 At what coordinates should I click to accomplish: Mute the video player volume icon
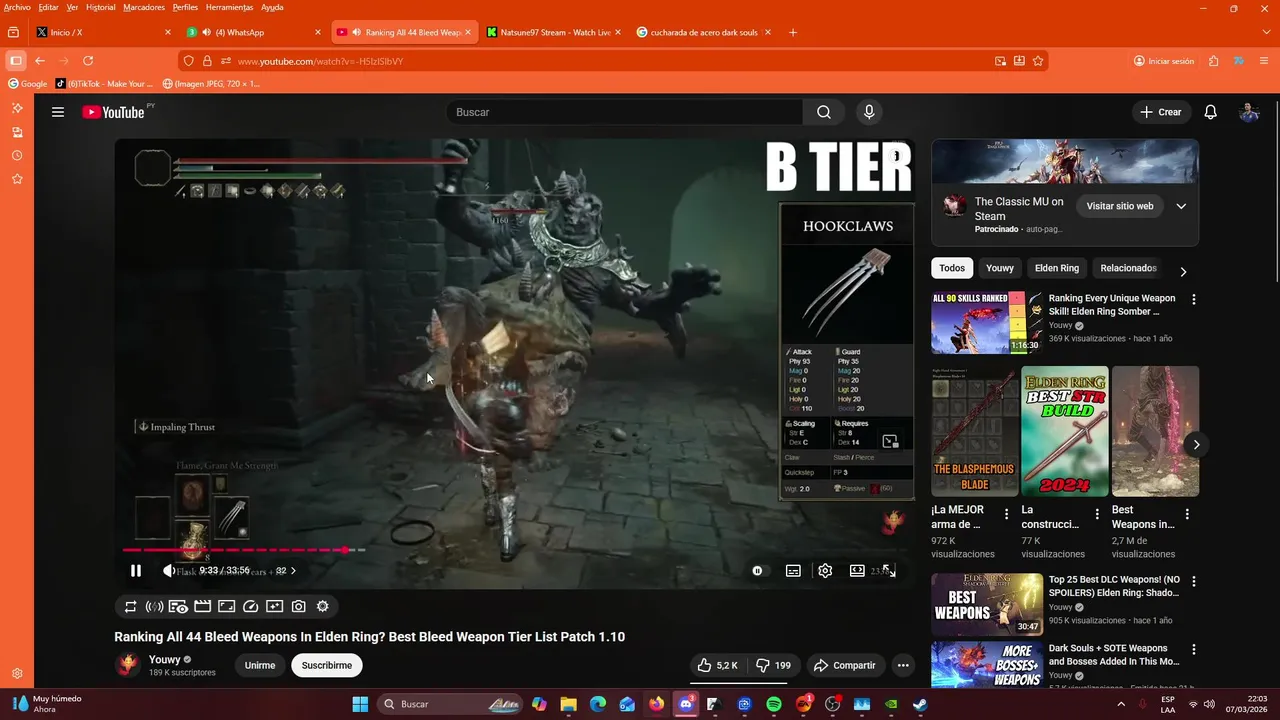point(169,571)
